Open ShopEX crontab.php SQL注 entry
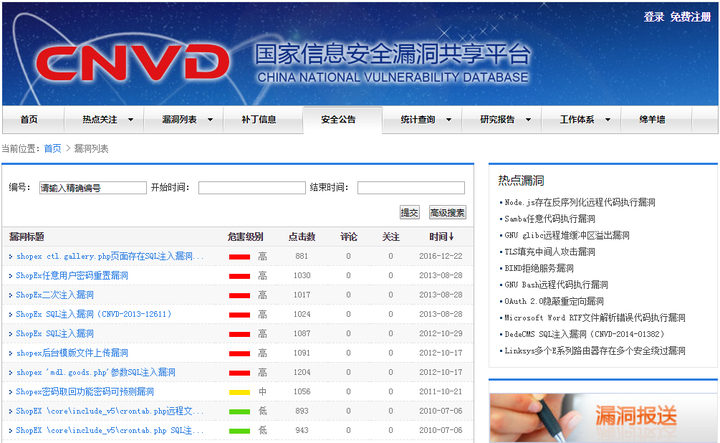 [x=110, y=431]
